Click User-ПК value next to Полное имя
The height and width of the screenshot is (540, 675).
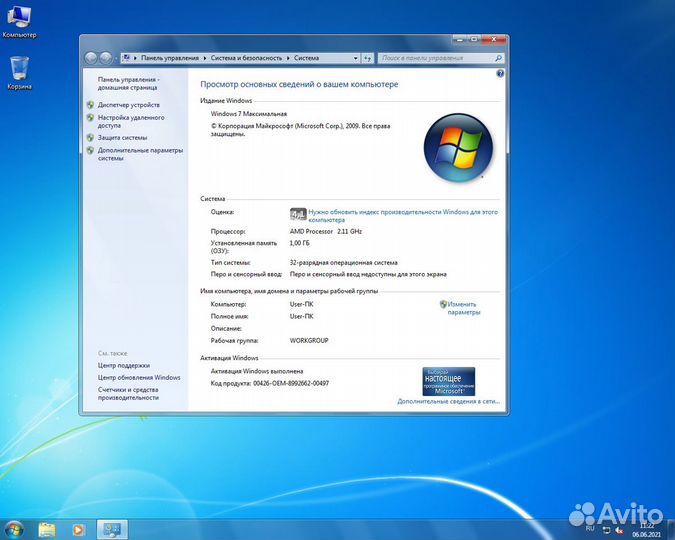[302, 317]
